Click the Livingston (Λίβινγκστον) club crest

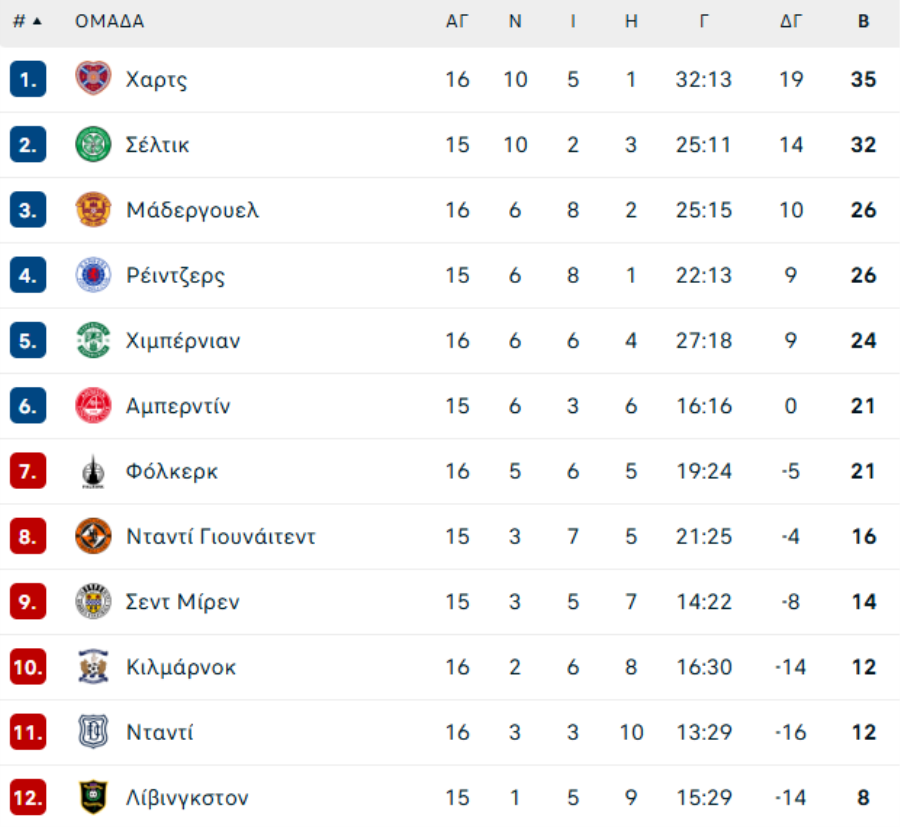pyautogui.click(x=93, y=798)
